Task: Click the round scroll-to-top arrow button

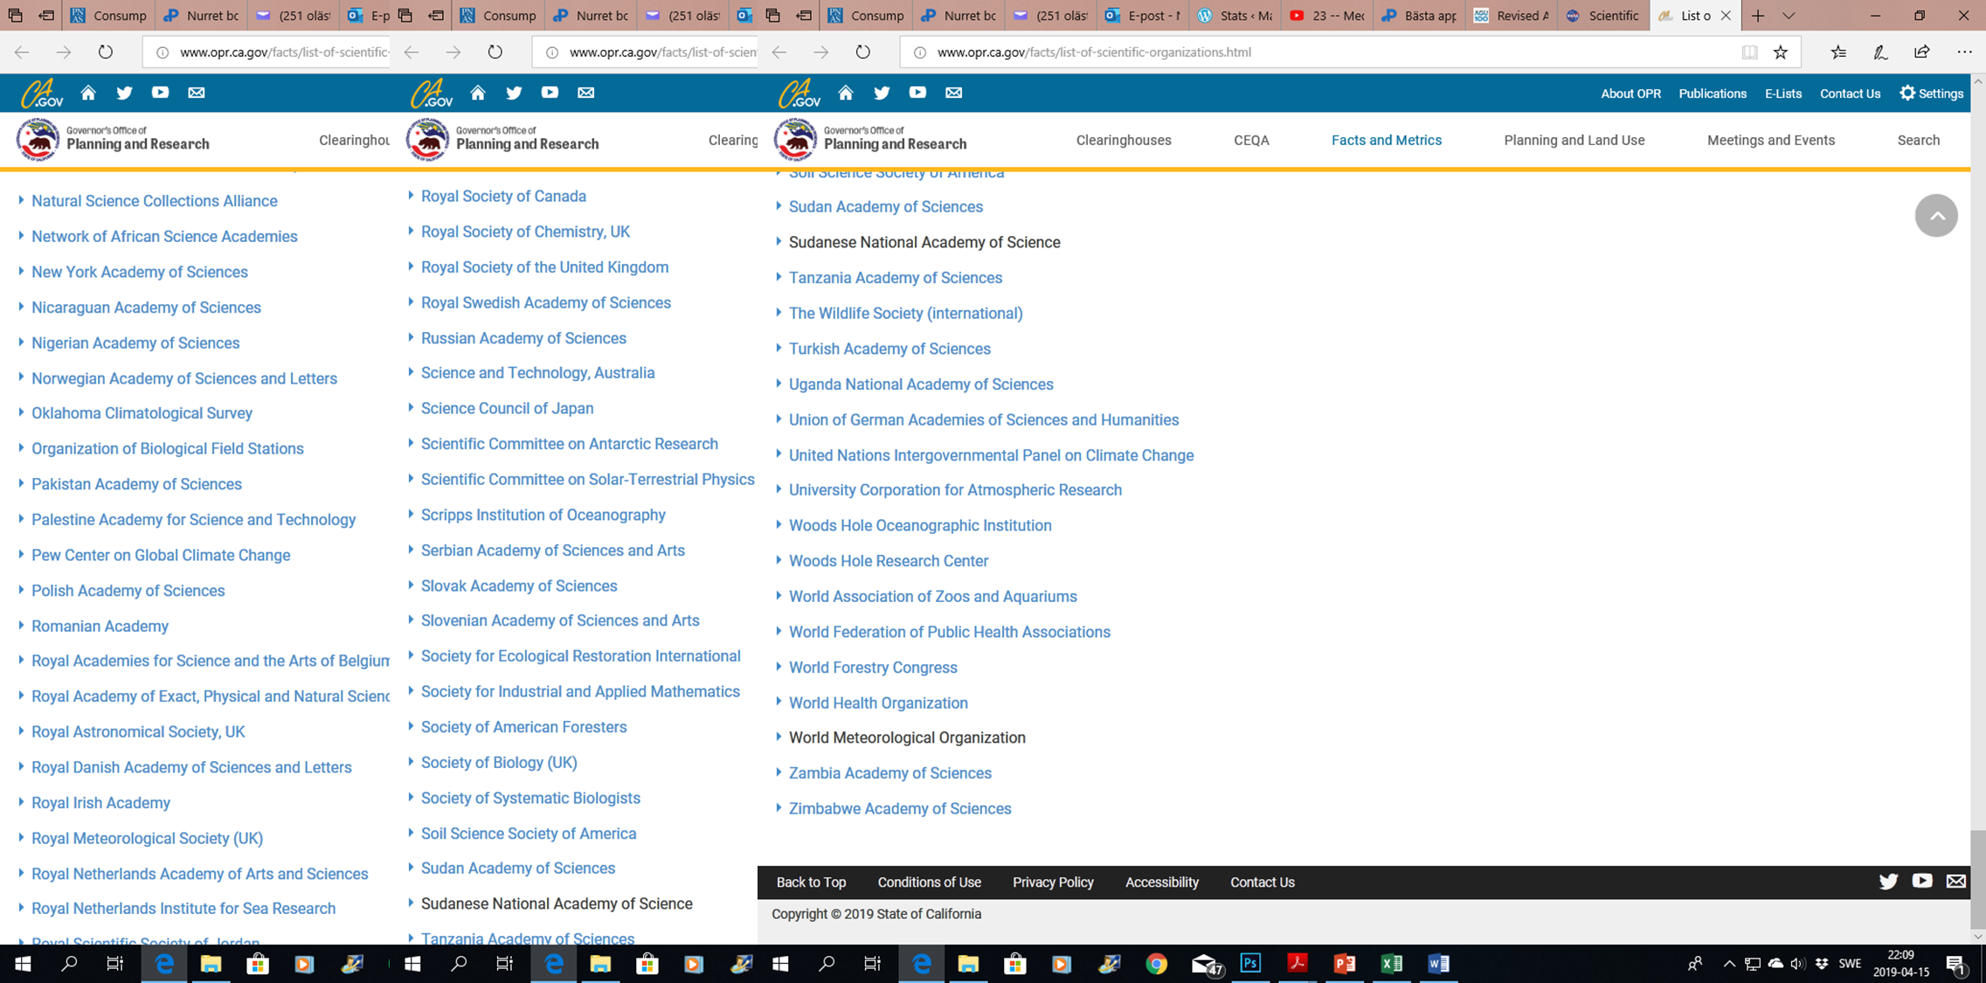Action: [x=1935, y=216]
